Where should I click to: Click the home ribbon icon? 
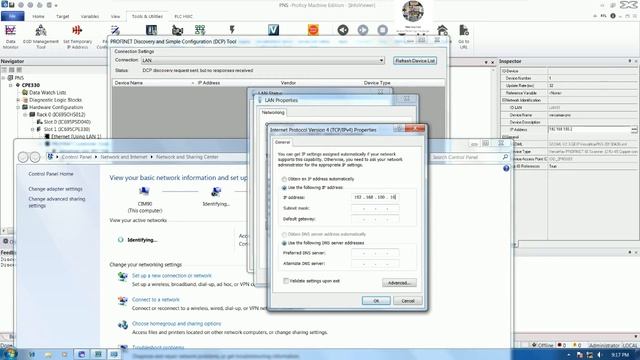442,30
